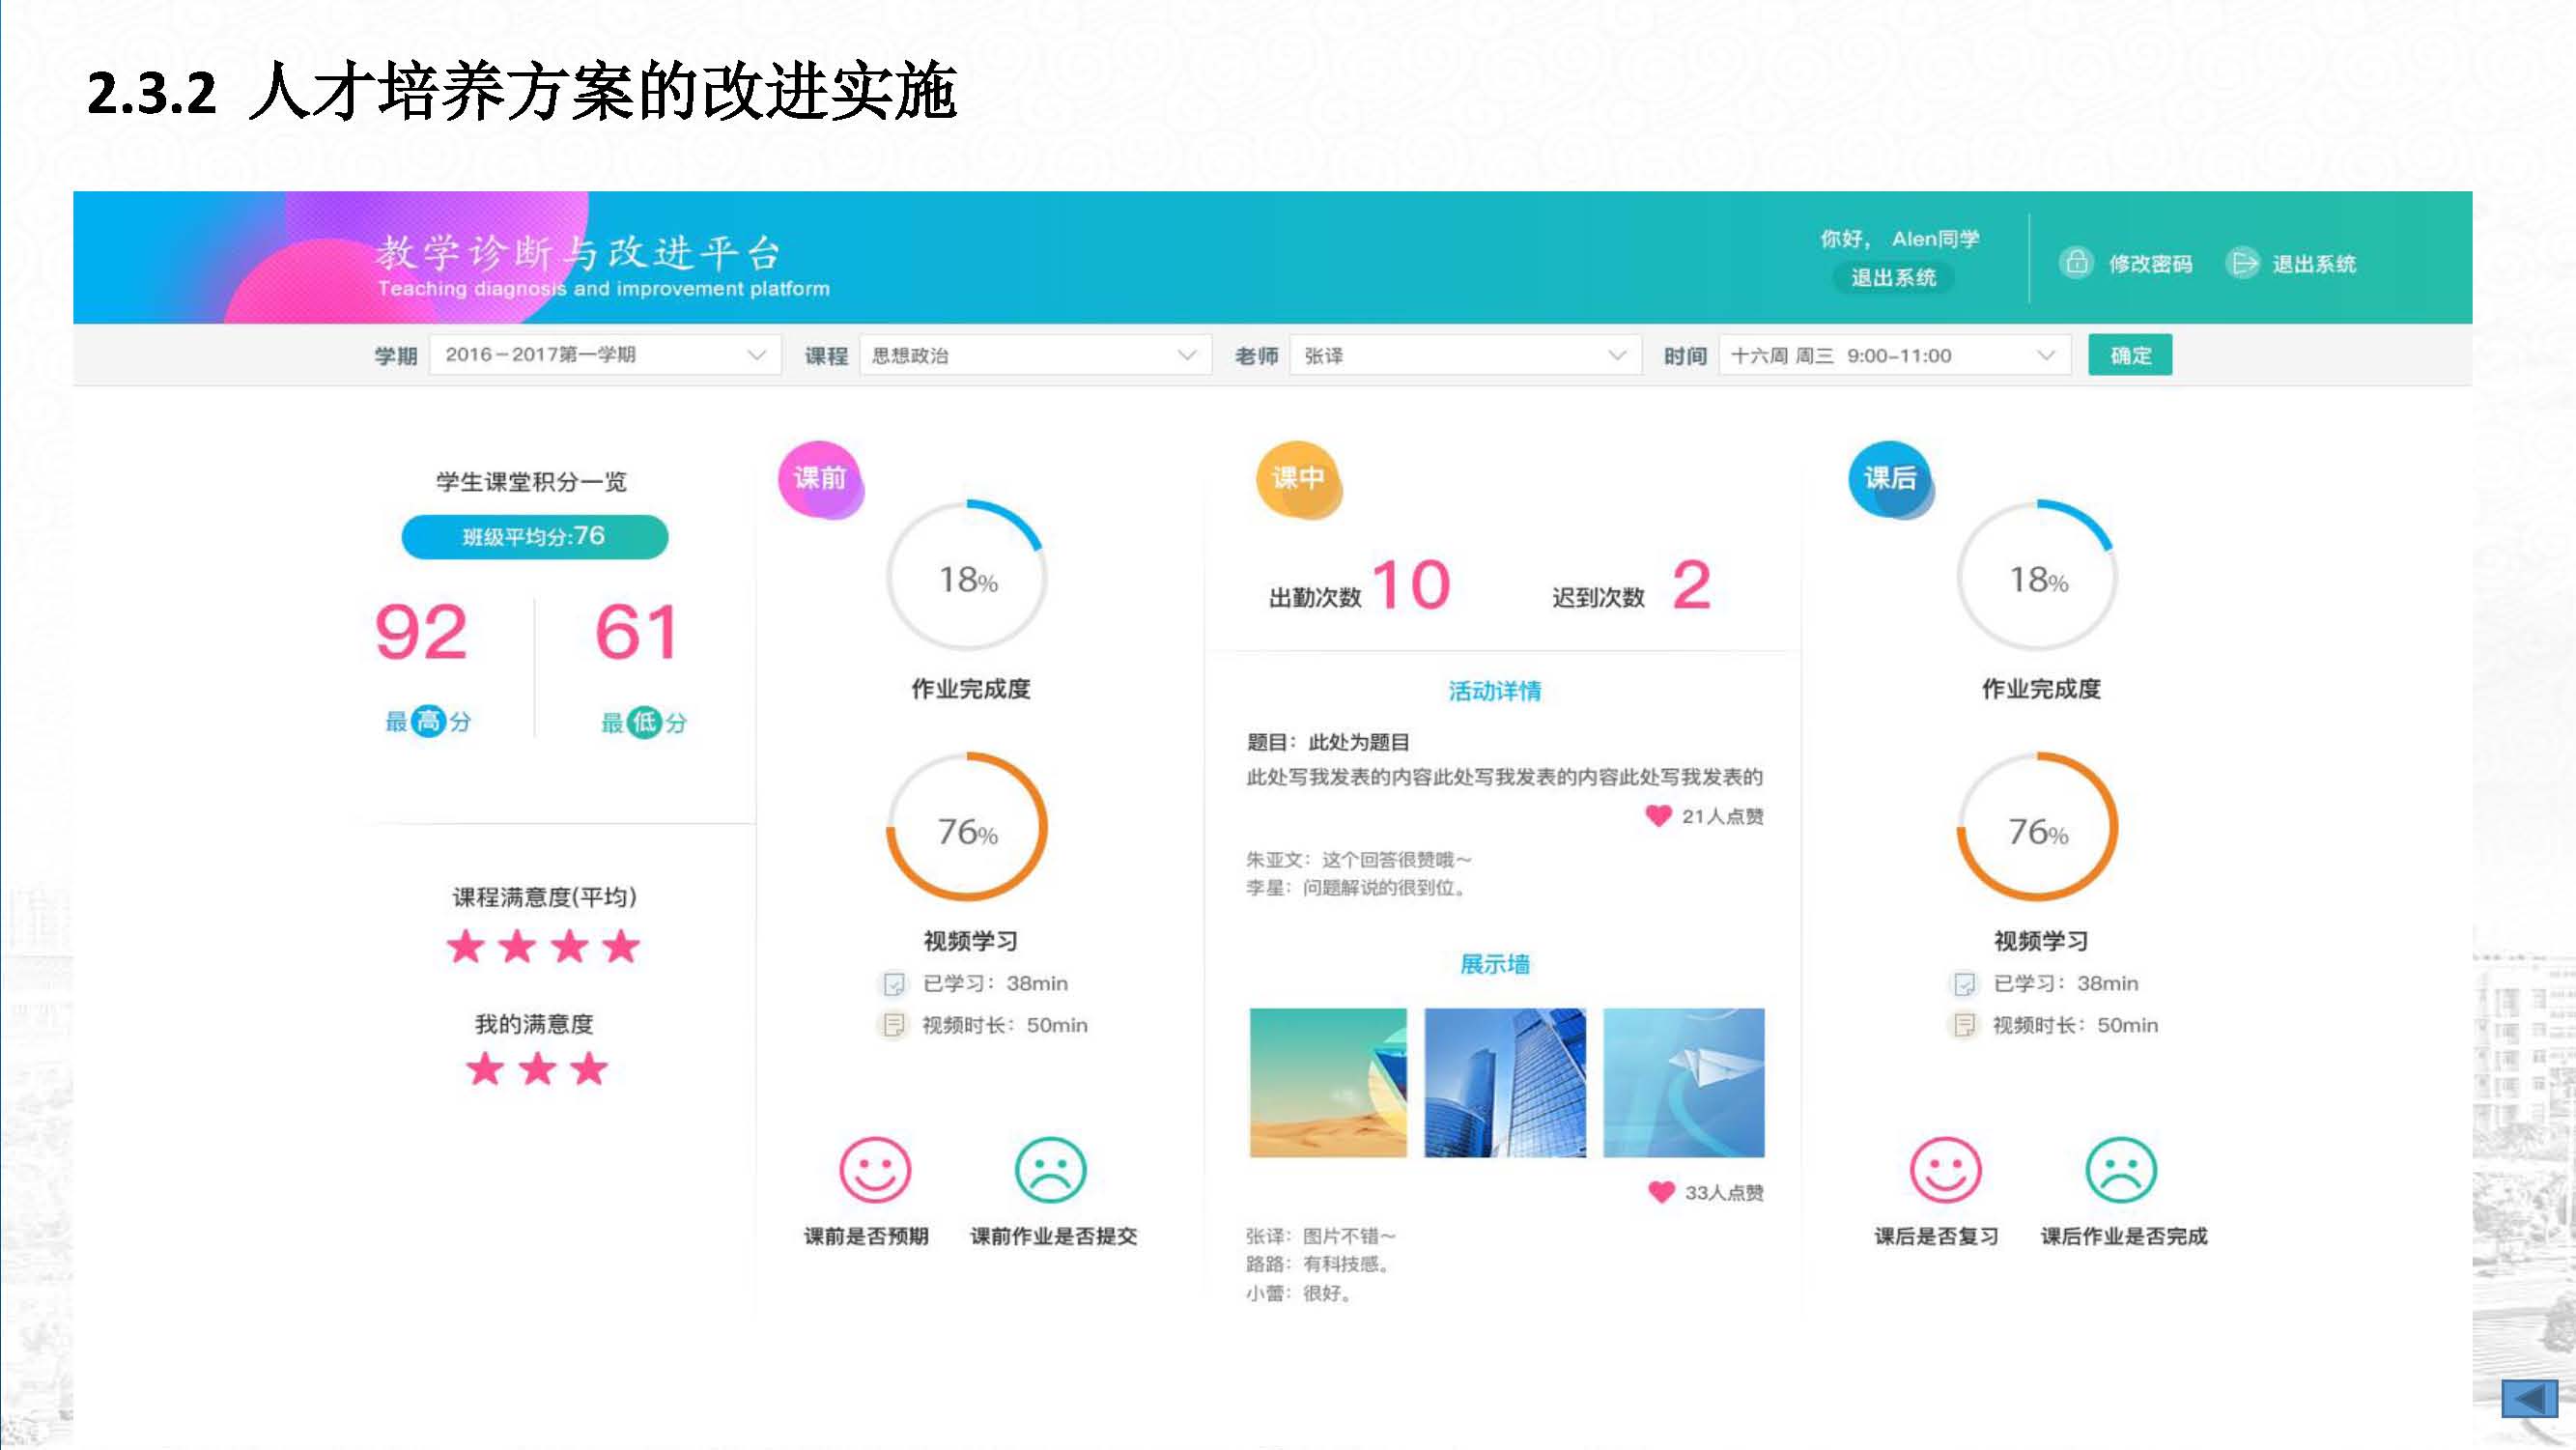The width and height of the screenshot is (2576, 1450).
Task: Click third star under 我的满意度
Action: 589,1069
